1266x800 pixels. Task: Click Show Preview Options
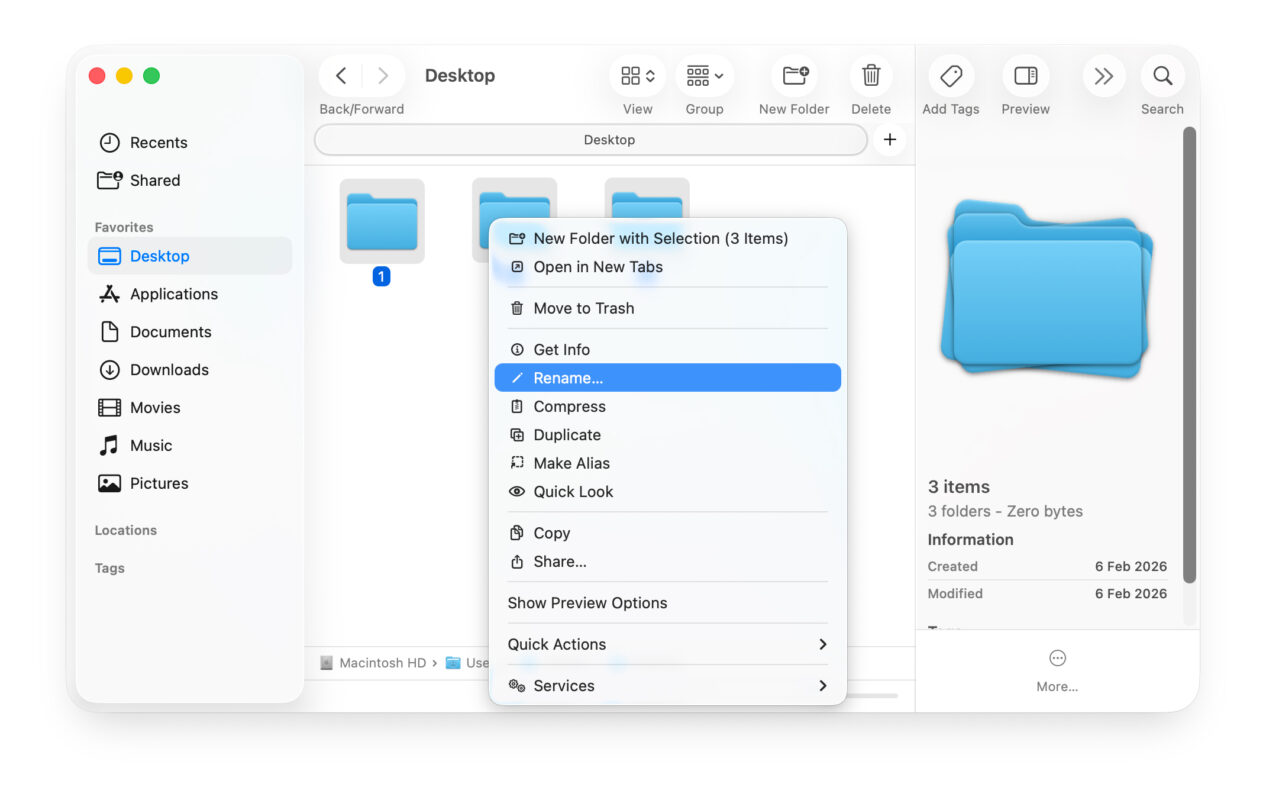pyautogui.click(x=587, y=602)
